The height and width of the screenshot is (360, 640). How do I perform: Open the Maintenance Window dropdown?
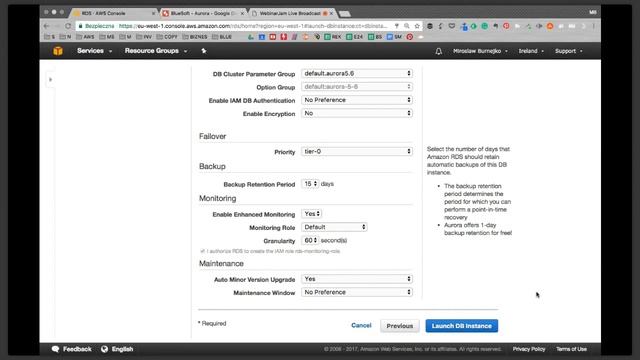click(x=357, y=292)
